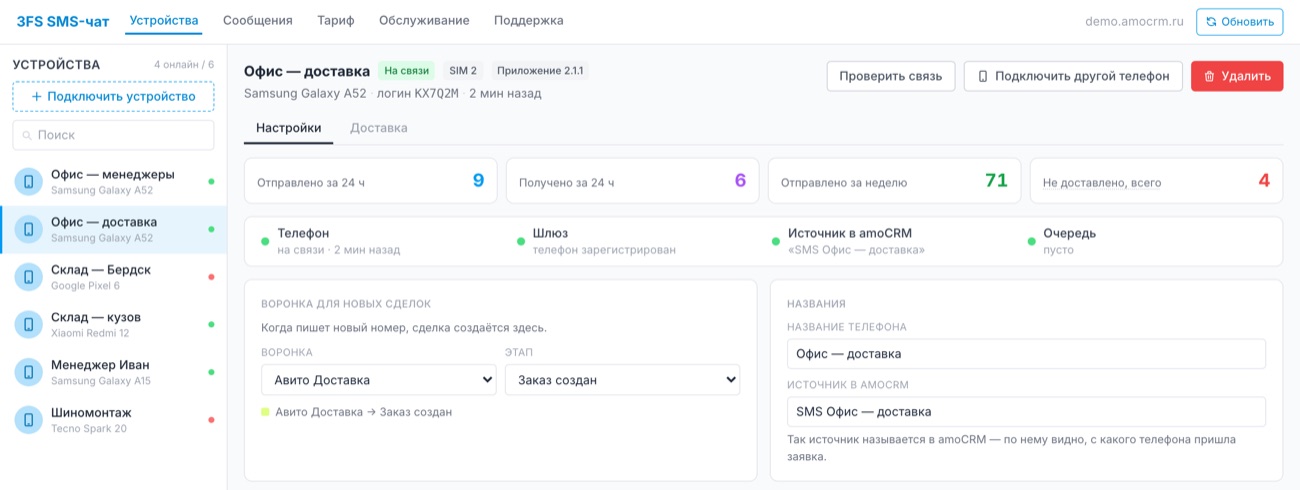Open the Этап dropdown

[x=622, y=380]
